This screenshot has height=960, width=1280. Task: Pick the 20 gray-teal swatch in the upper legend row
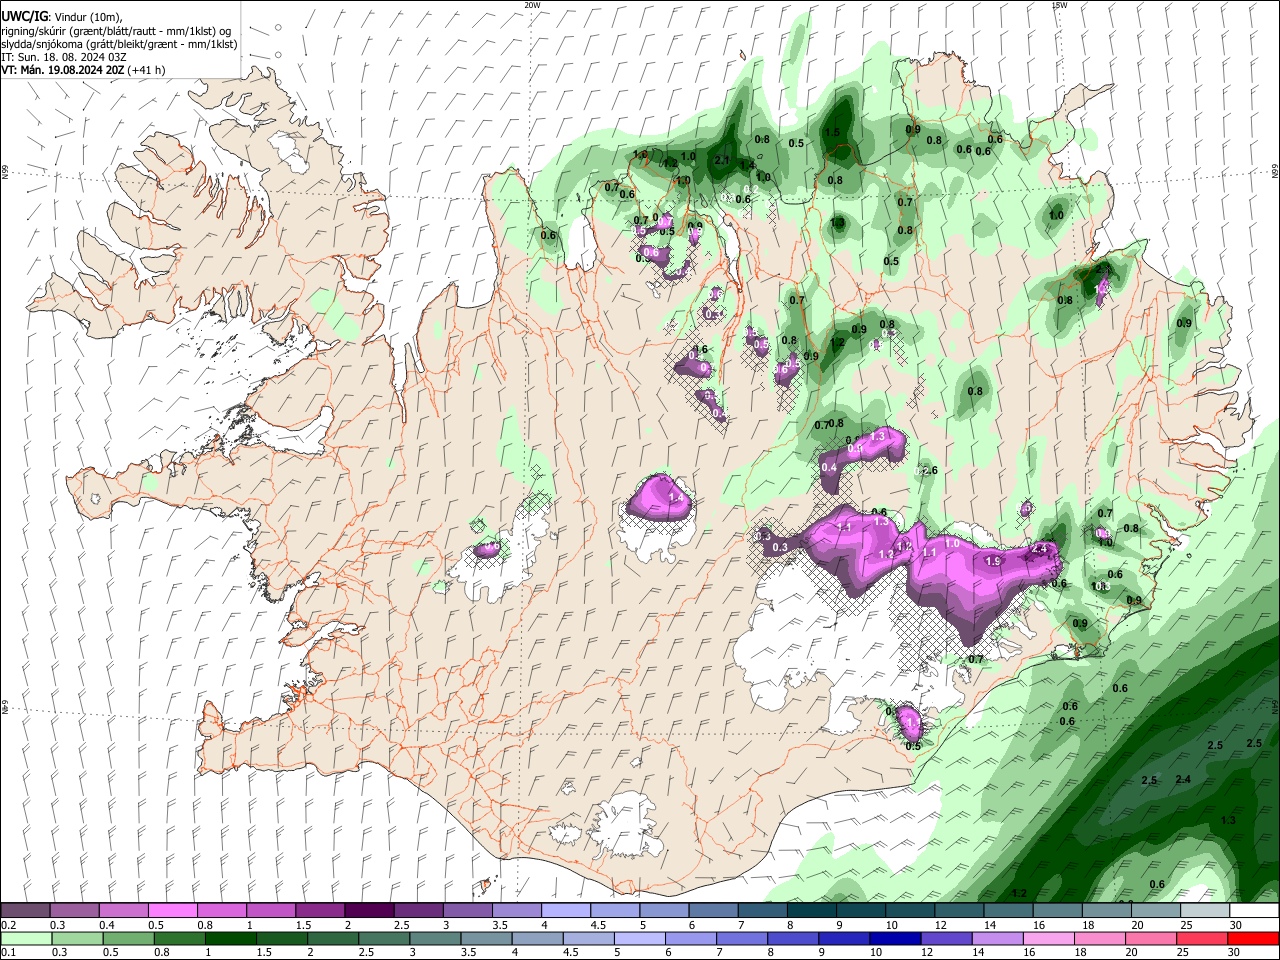(x=1157, y=910)
